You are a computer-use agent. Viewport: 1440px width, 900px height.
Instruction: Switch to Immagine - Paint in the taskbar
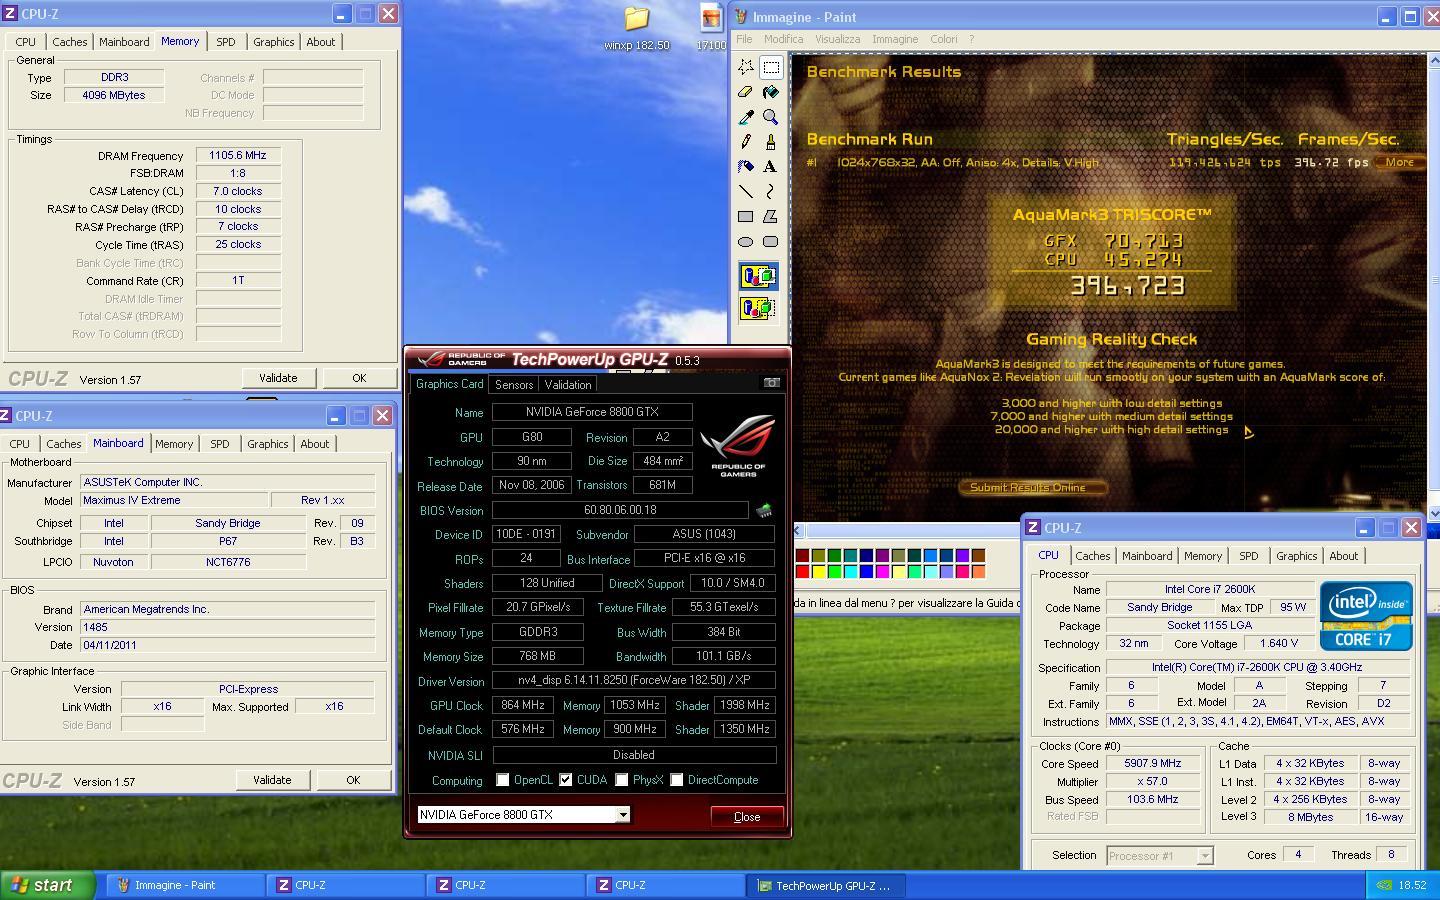coord(186,885)
